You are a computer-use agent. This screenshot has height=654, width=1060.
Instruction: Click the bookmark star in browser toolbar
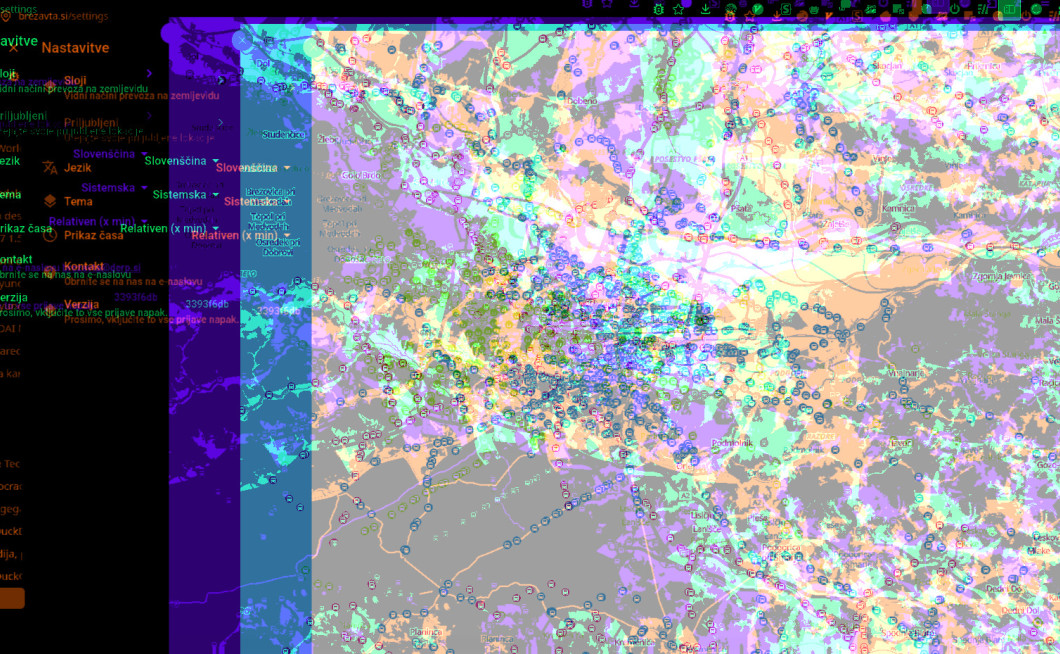point(679,9)
